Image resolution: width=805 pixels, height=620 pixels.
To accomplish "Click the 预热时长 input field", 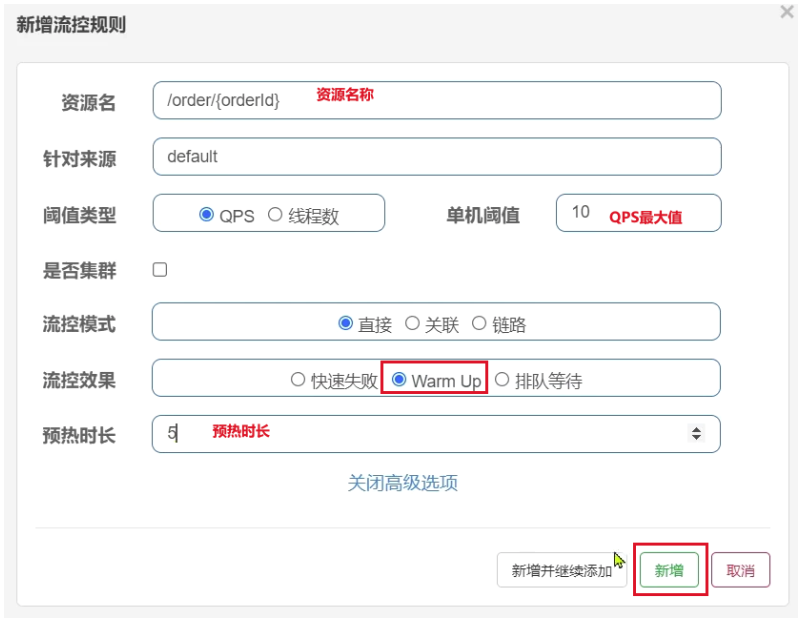I will point(436,434).
